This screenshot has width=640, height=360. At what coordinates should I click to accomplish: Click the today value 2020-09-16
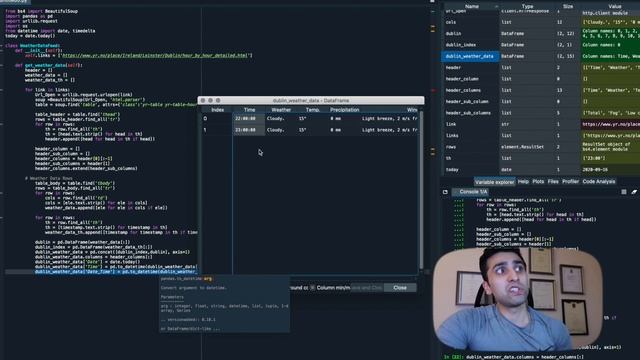pos(595,169)
